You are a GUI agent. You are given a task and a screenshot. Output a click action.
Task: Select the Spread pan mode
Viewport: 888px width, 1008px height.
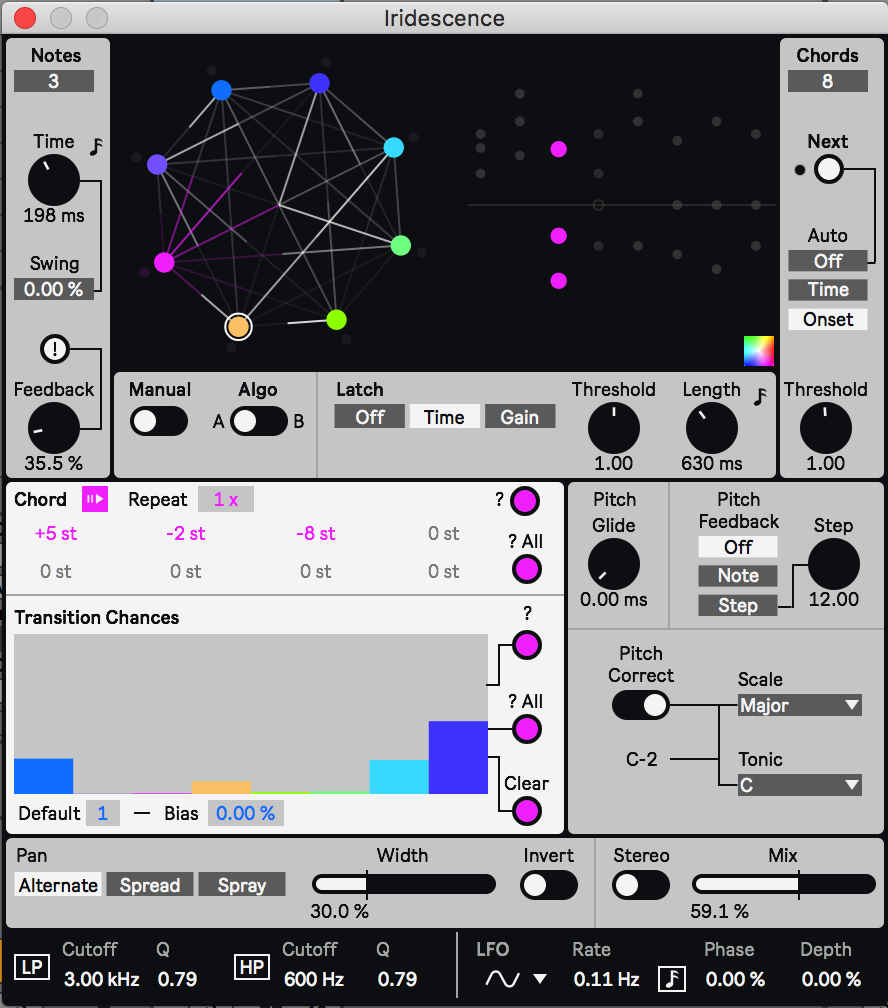(x=150, y=885)
